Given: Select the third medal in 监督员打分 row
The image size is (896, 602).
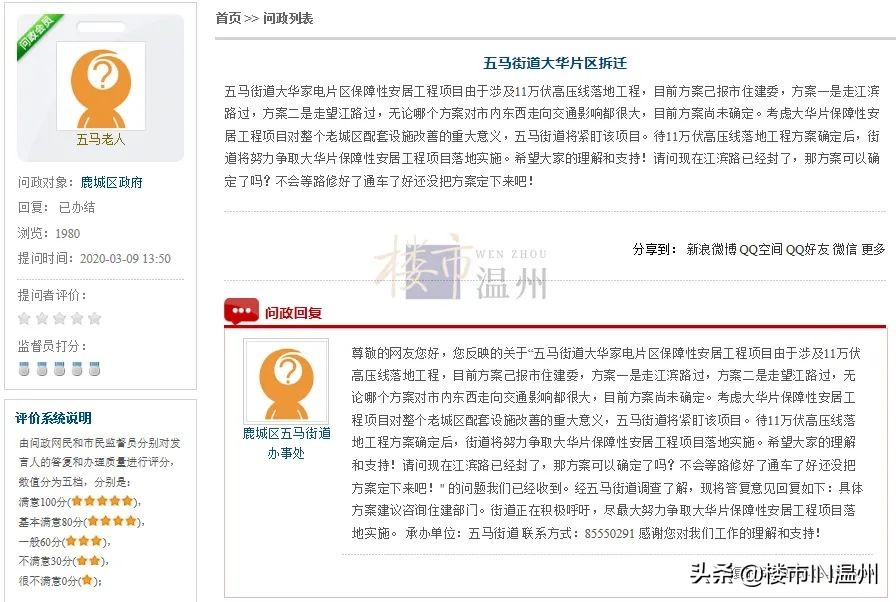Looking at the screenshot, I should point(58,368).
